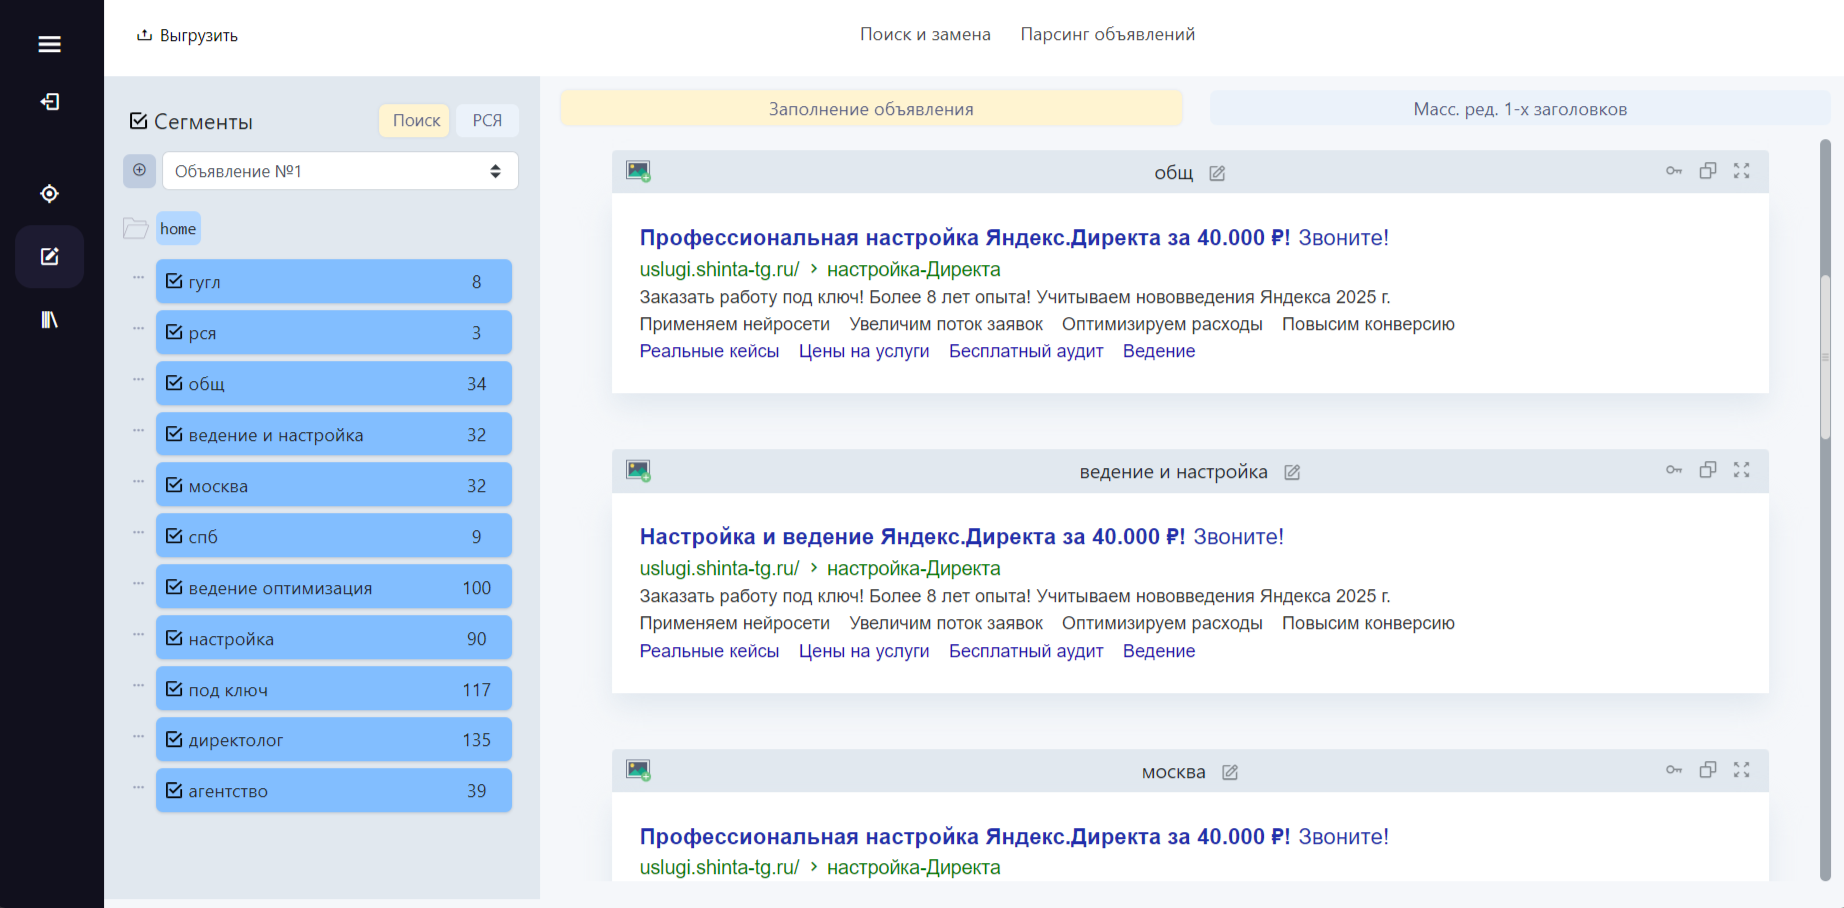The width and height of the screenshot is (1844, 908).
Task: Copy the общ ad card
Action: pyautogui.click(x=1708, y=171)
